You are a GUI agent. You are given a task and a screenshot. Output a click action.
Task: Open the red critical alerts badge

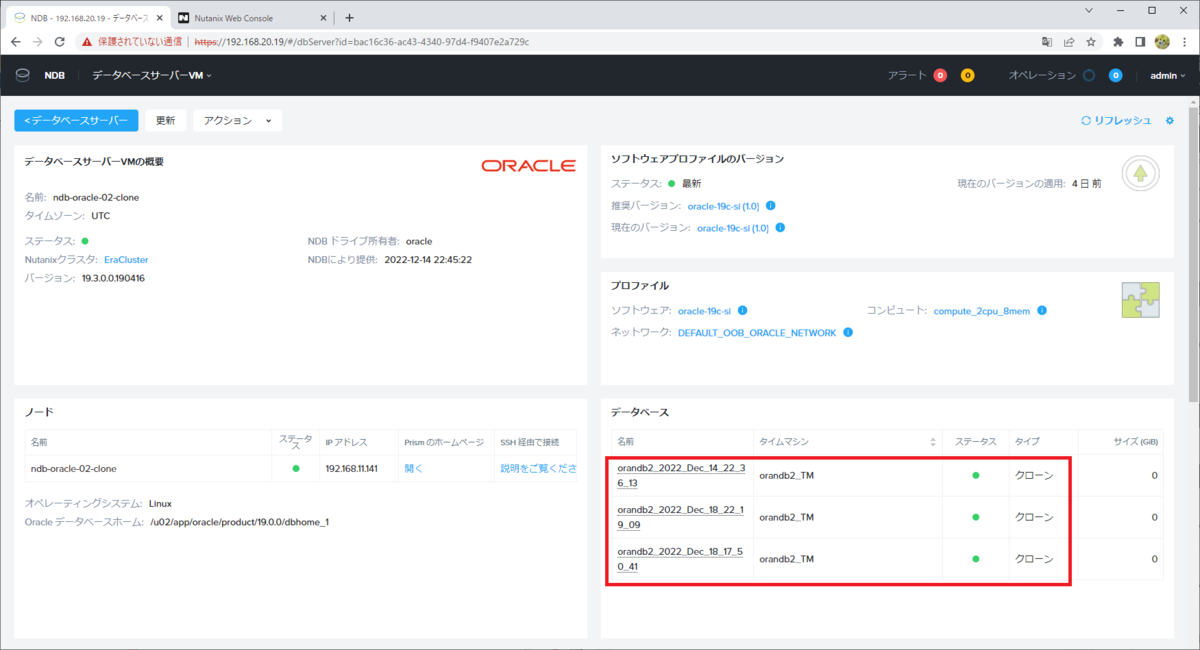point(940,75)
